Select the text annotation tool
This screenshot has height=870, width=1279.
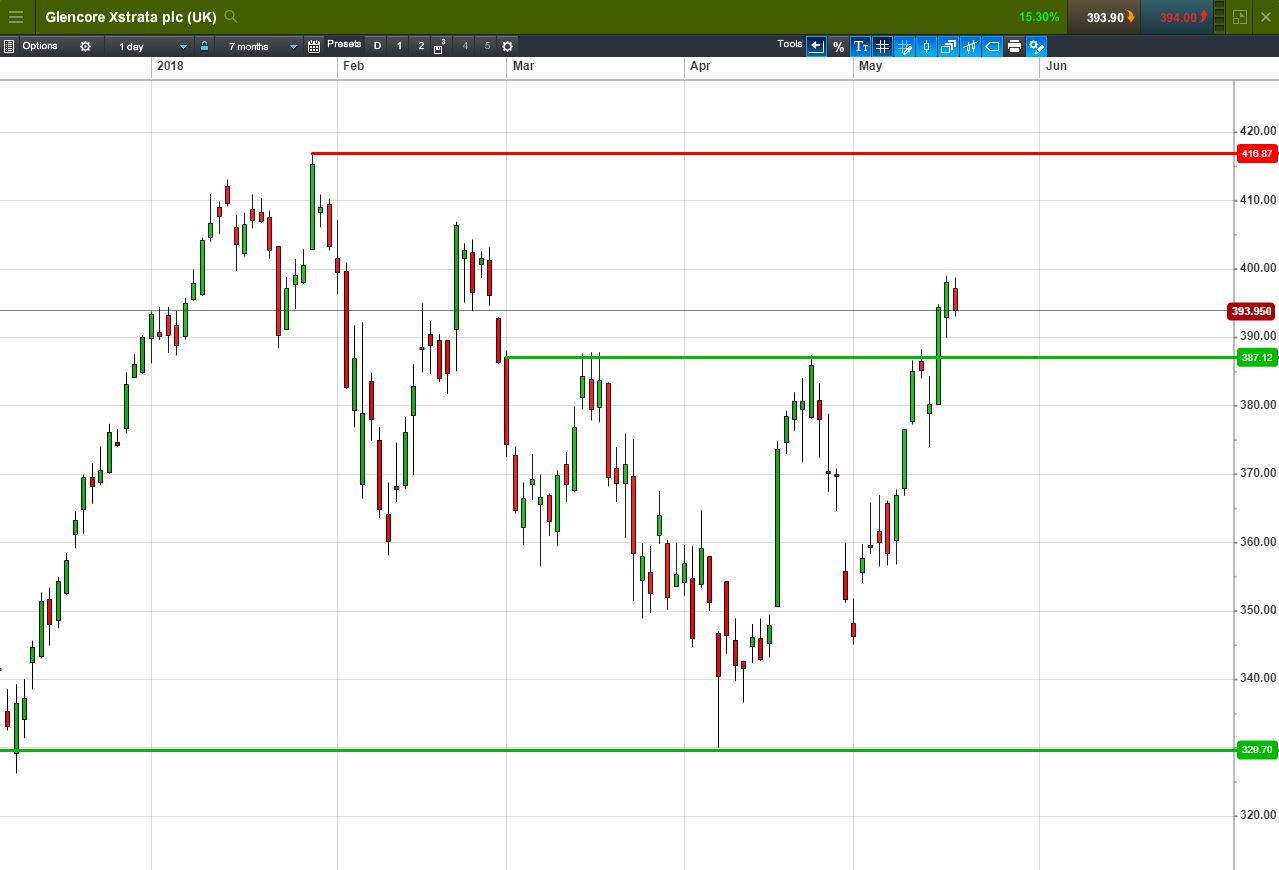(860, 46)
